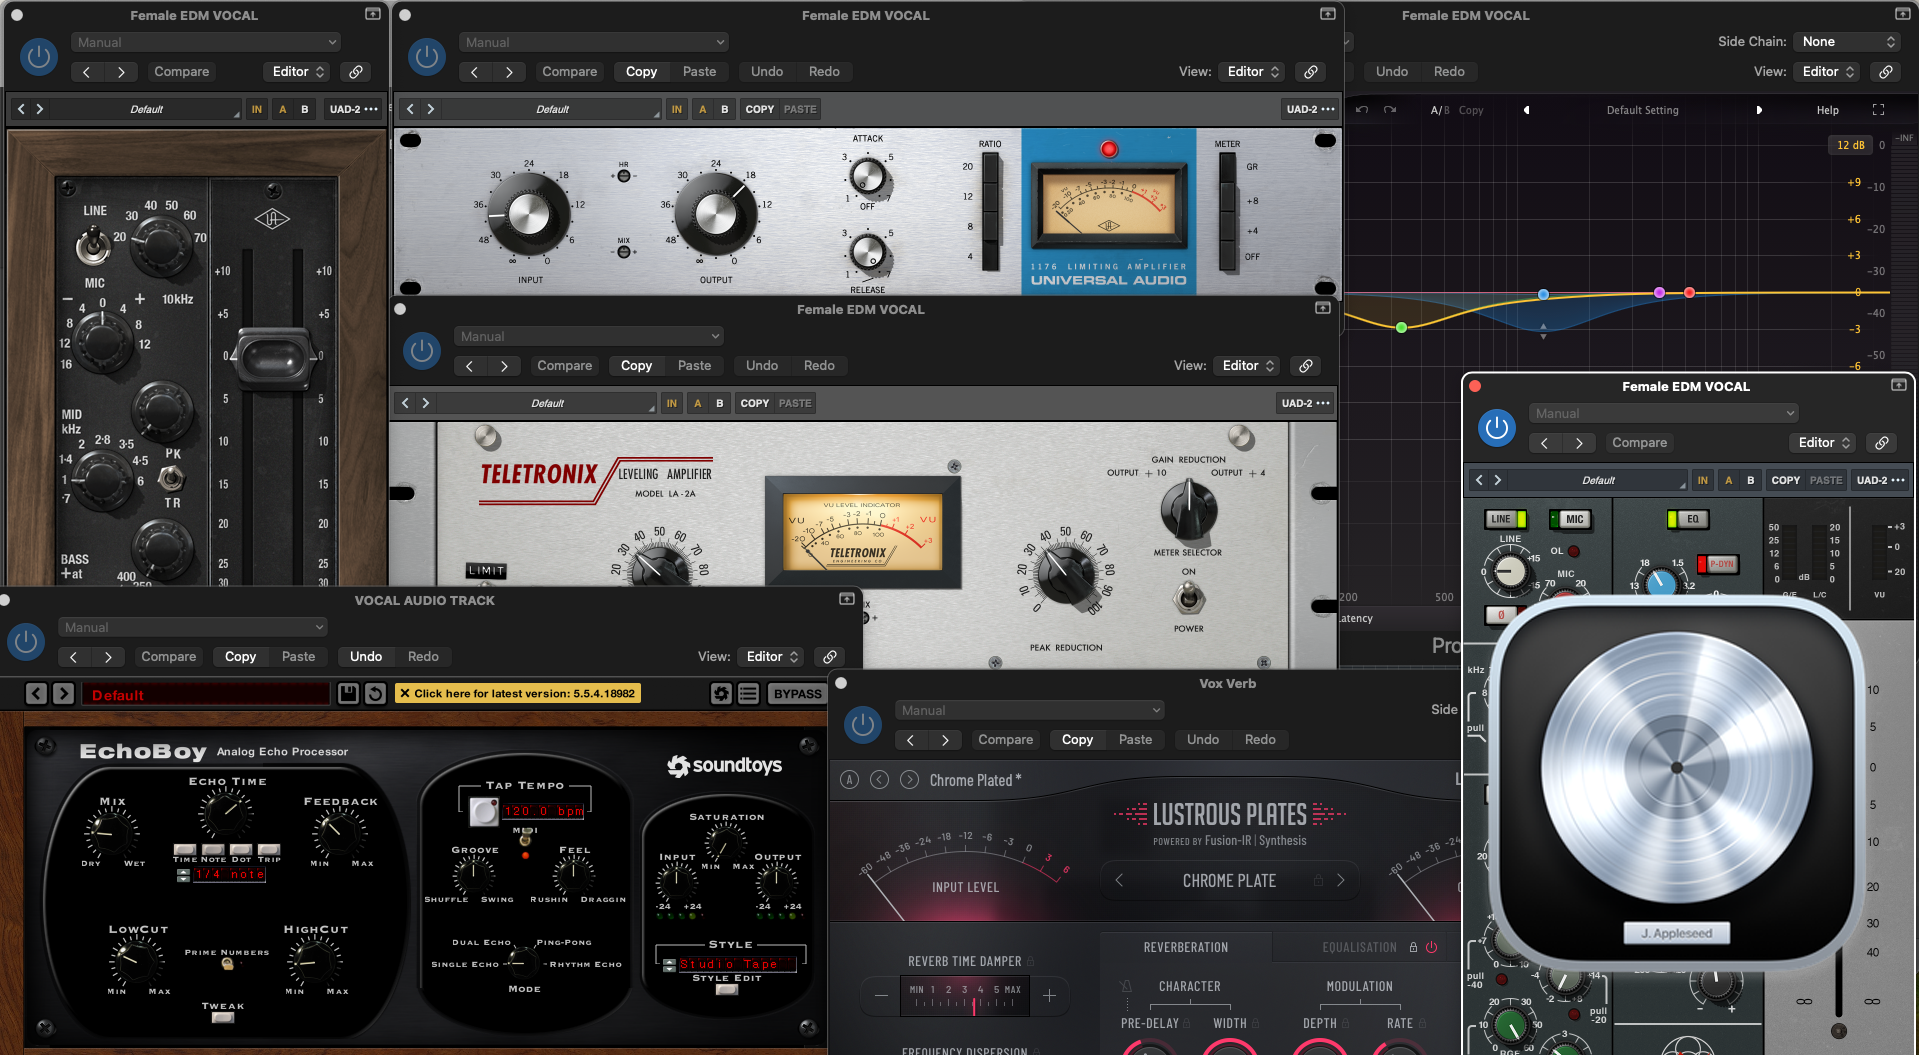Click the EQ plugin's redo arrow icon
This screenshot has height=1055, width=1919.
pyautogui.click(x=1389, y=110)
